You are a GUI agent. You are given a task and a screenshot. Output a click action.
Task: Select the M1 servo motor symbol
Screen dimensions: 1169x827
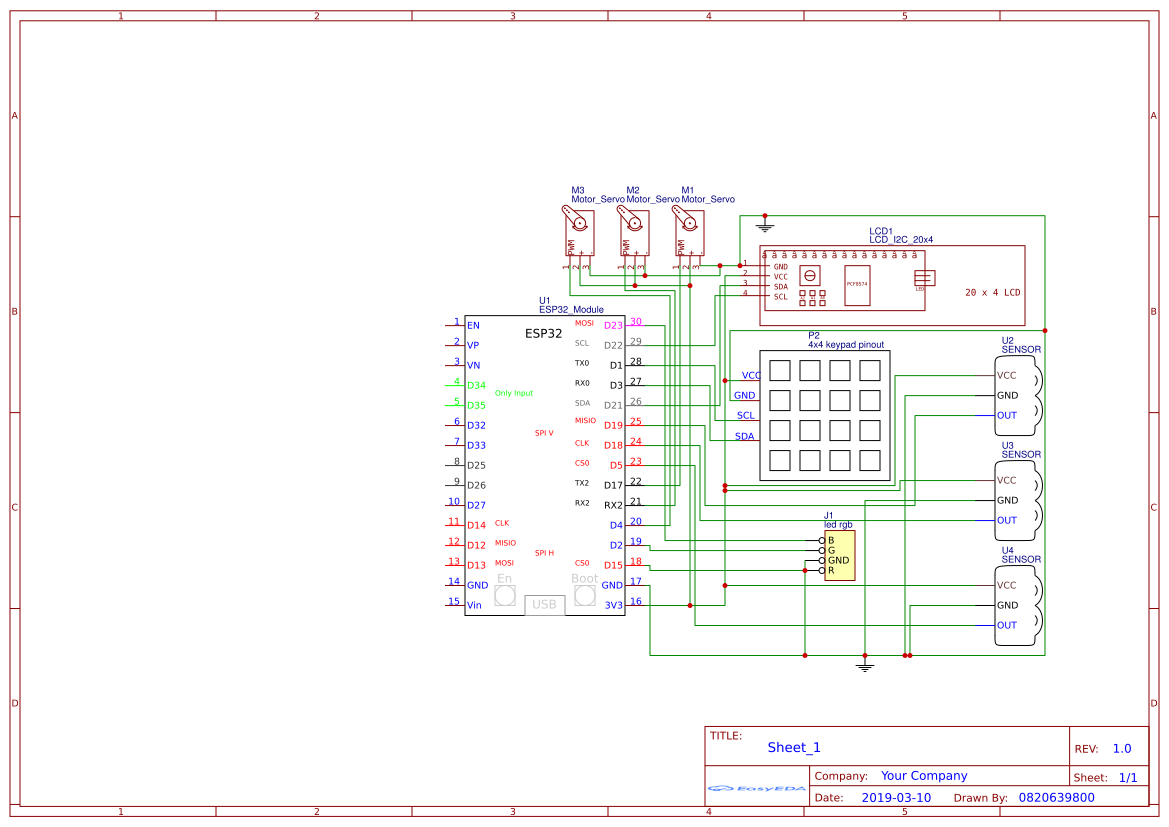pyautogui.click(x=686, y=232)
